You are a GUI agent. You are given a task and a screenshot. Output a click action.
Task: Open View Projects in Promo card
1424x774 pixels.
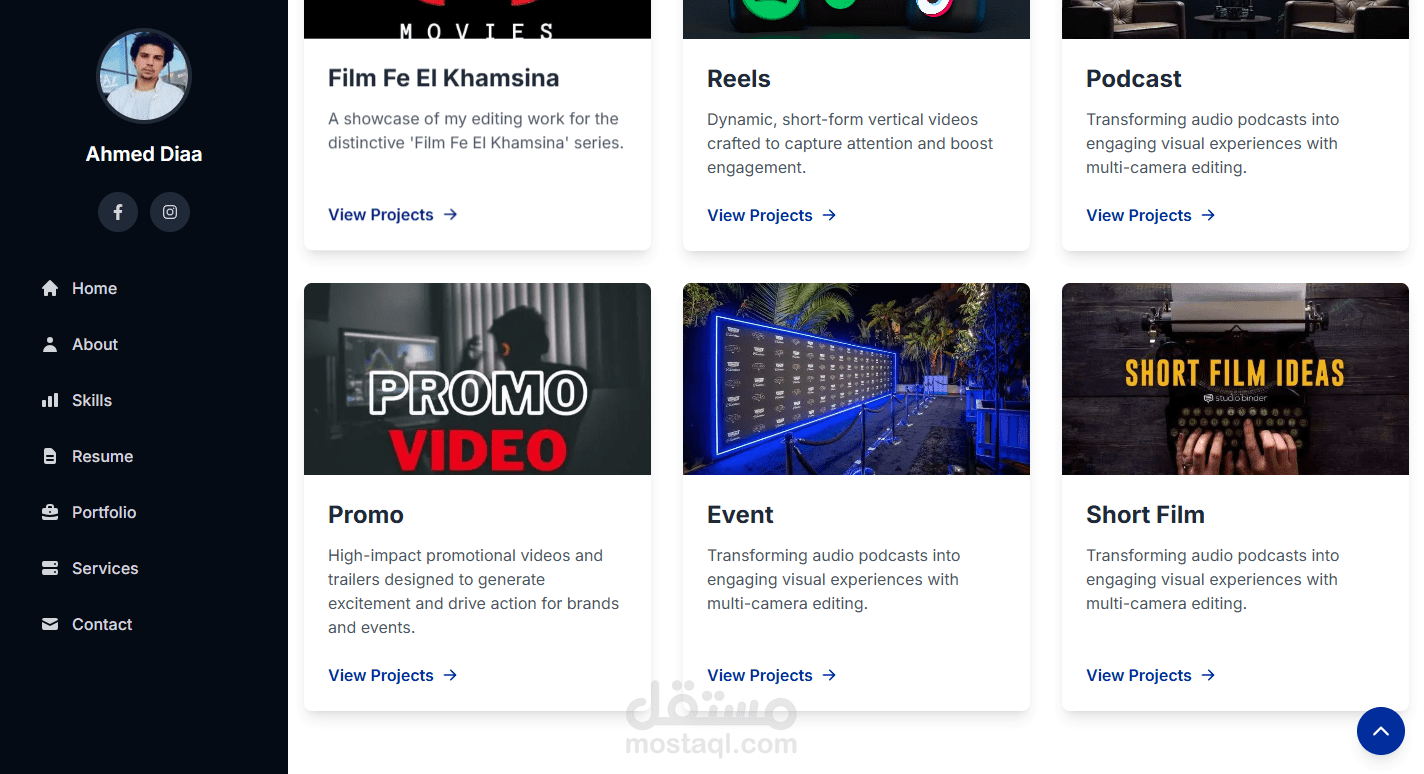click(393, 675)
